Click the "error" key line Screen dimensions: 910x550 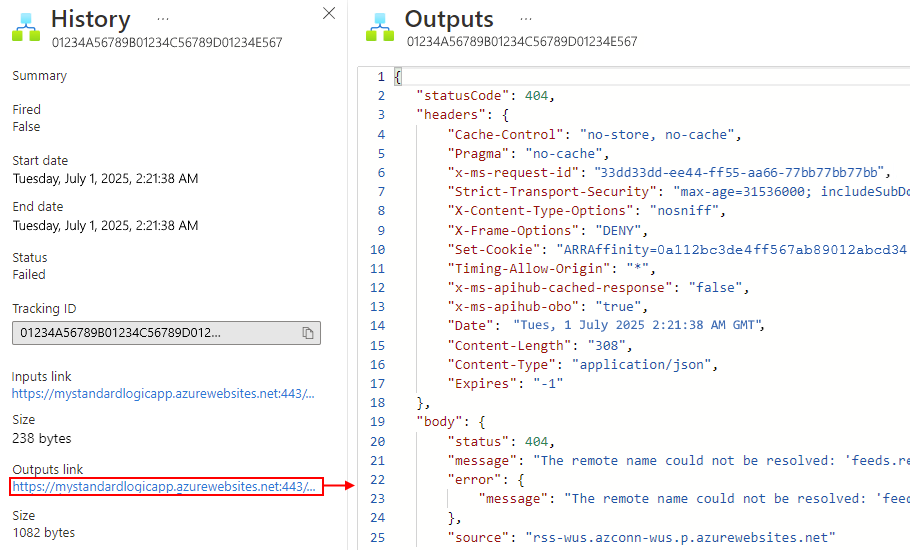tap(486, 480)
